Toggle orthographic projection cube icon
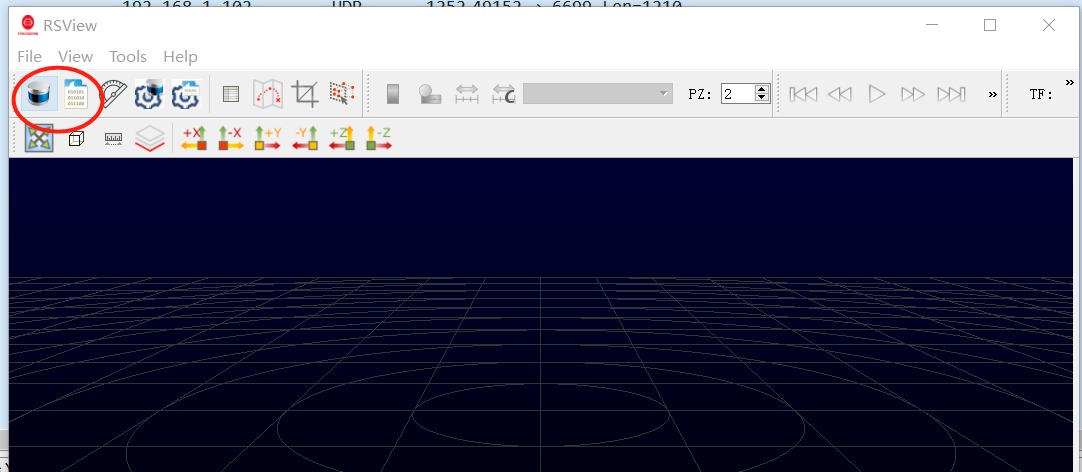The height and width of the screenshot is (472, 1082). tap(76, 139)
